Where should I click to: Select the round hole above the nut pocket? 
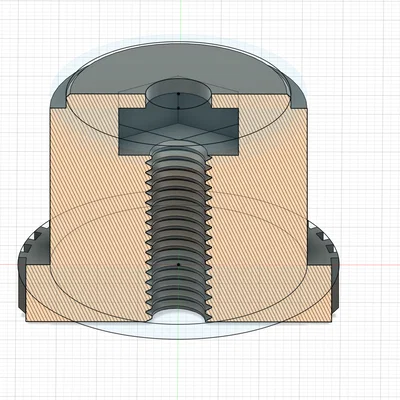pos(179,93)
